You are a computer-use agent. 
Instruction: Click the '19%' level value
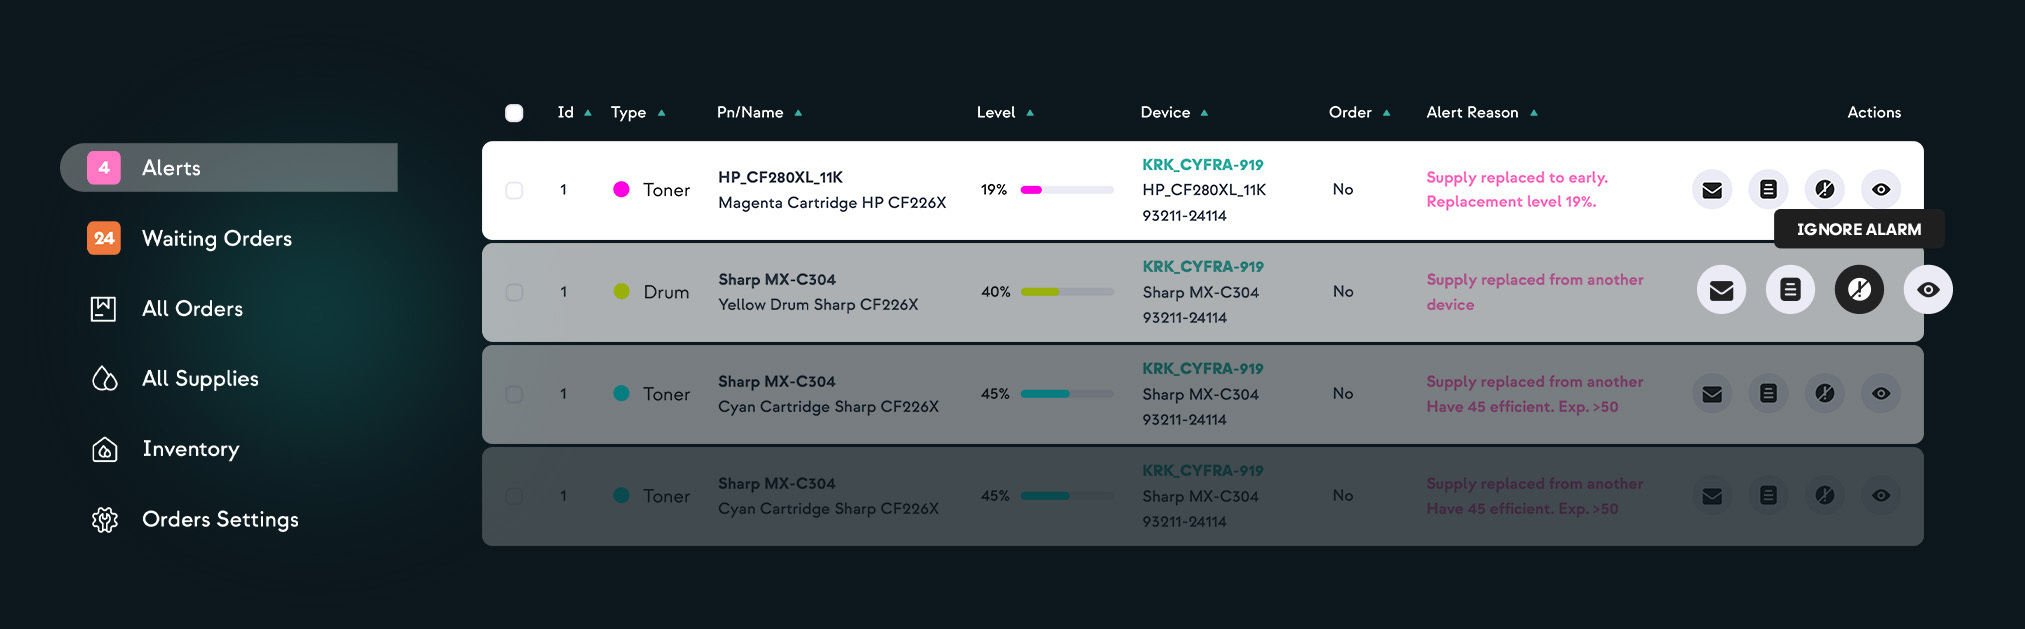coord(994,190)
